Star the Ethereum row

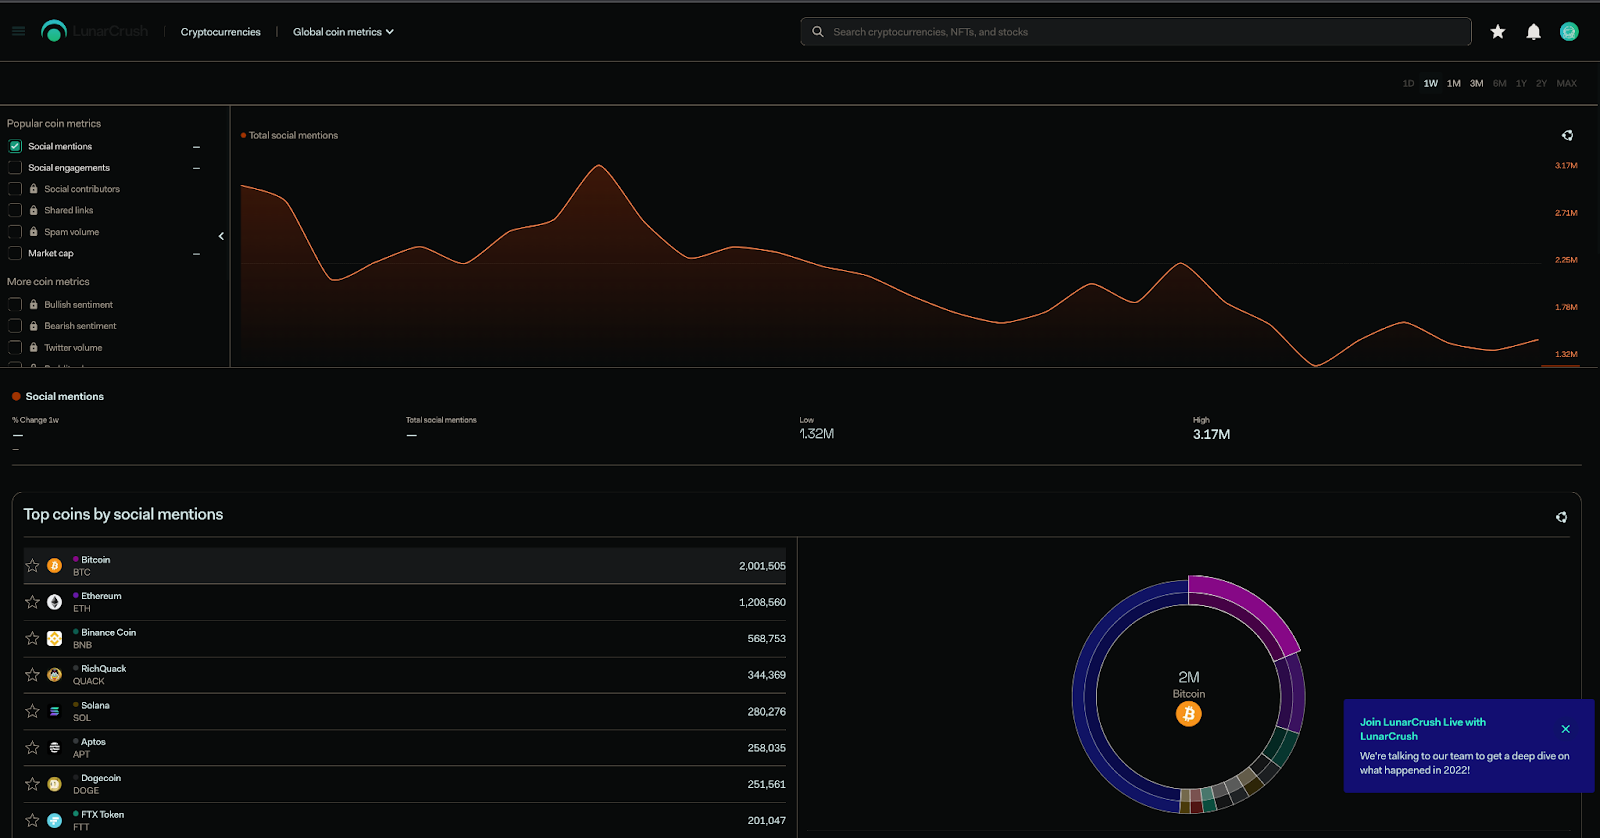(32, 602)
